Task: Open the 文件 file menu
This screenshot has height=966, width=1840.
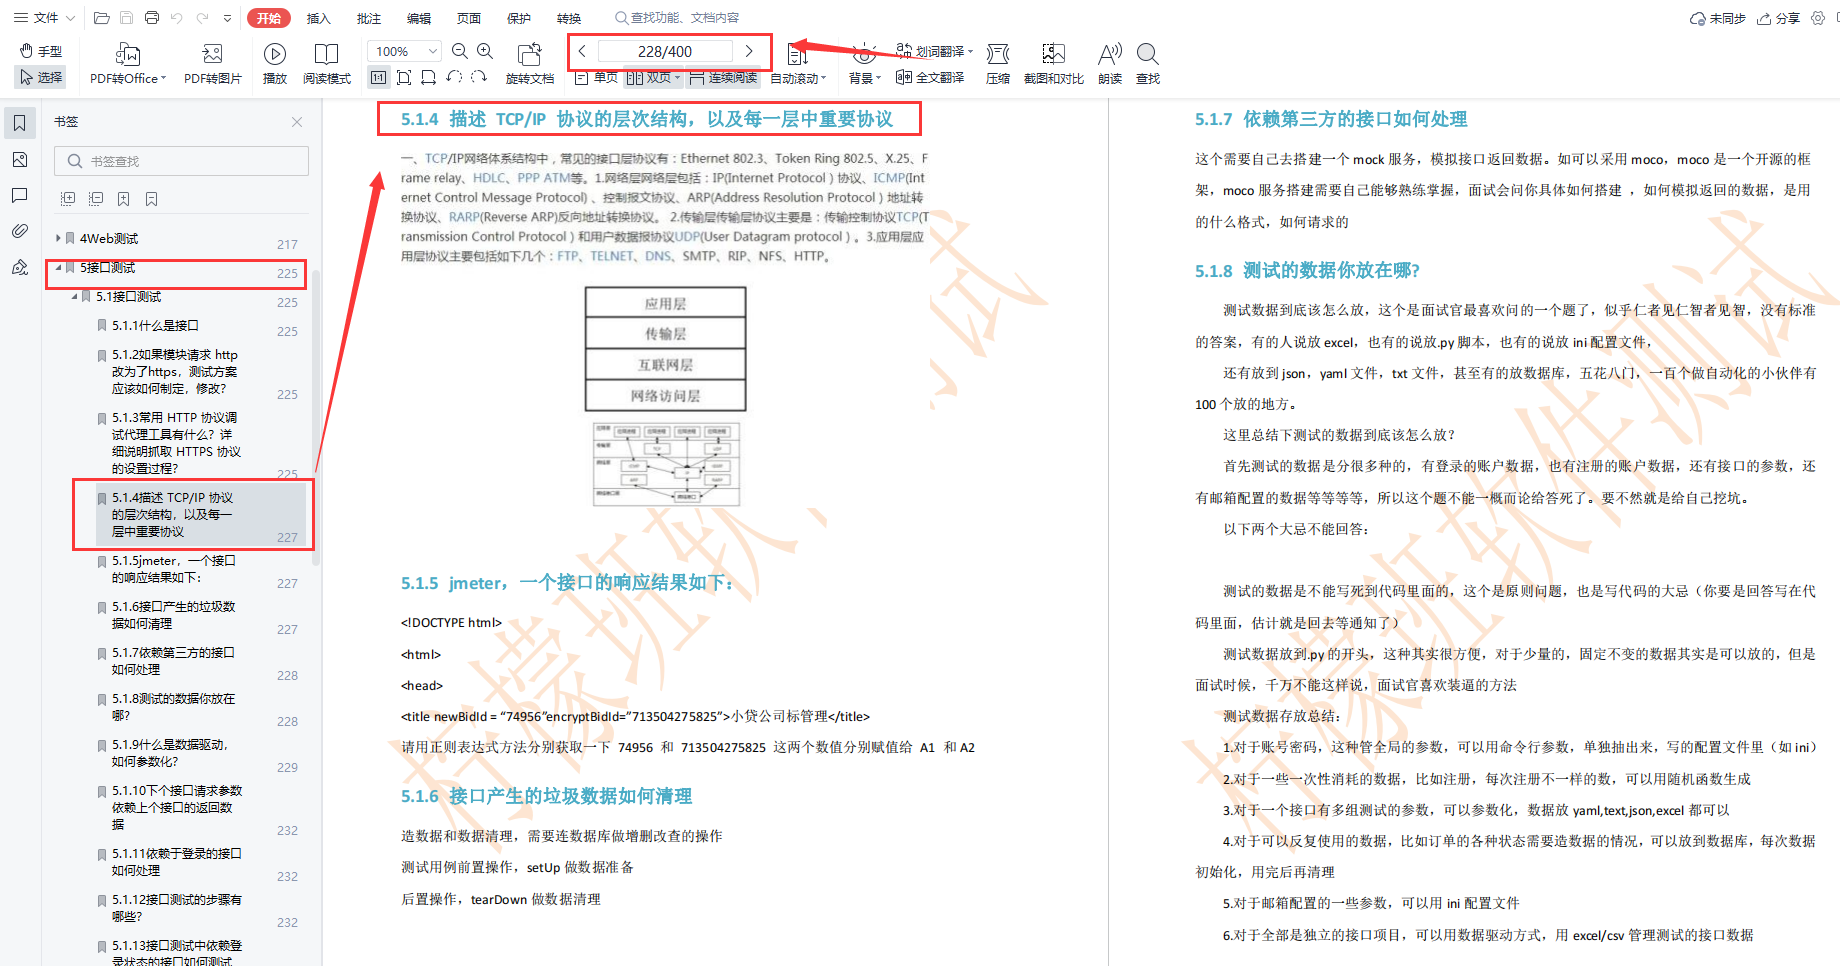Action: click(44, 18)
